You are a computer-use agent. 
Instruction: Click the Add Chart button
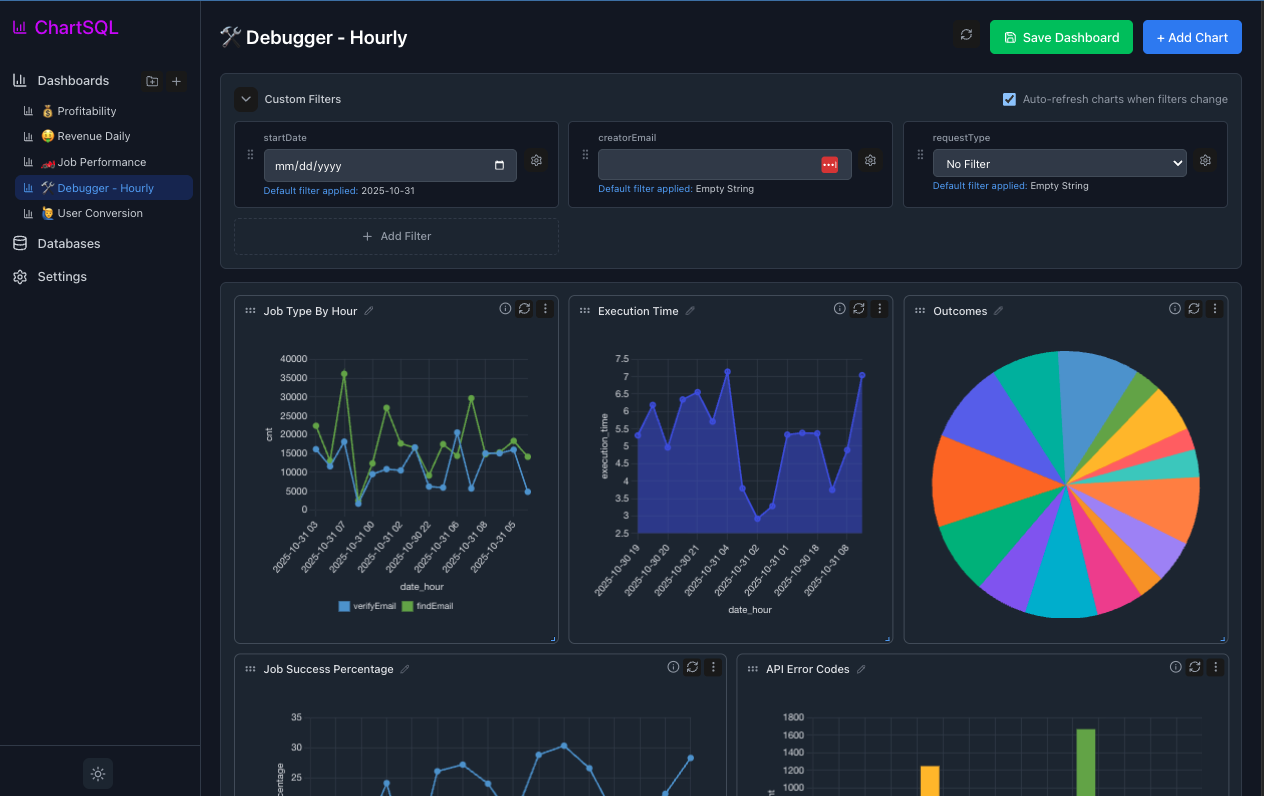coord(1192,37)
